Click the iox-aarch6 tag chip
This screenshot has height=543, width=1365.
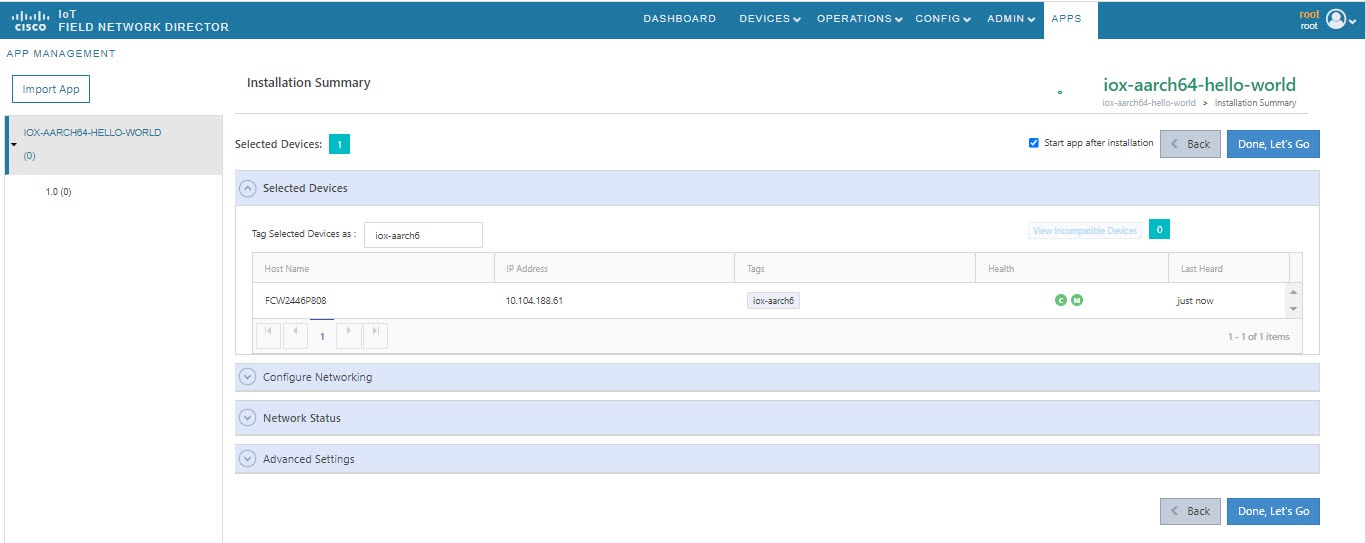[x=773, y=300]
